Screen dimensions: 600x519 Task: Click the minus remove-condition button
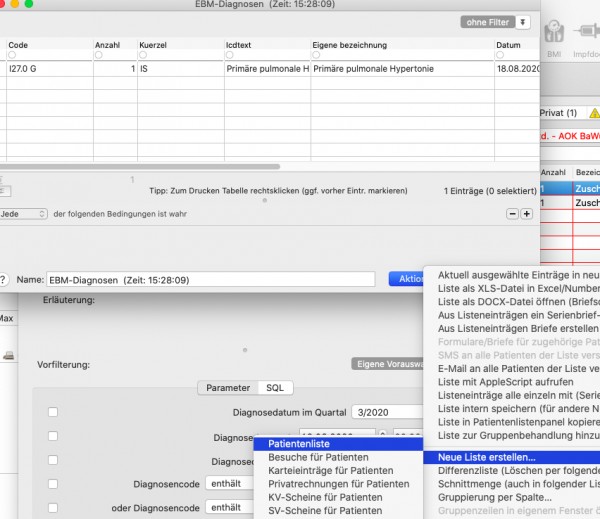tap(512, 214)
